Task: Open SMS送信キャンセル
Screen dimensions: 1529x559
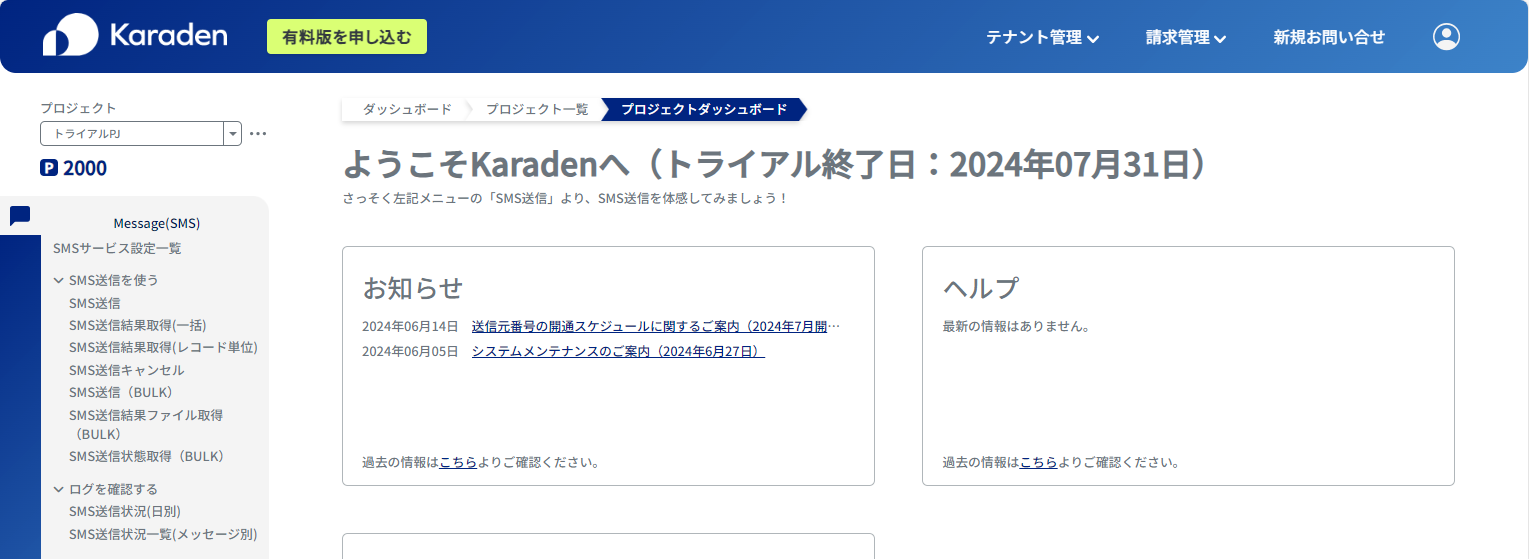Action: click(x=127, y=370)
